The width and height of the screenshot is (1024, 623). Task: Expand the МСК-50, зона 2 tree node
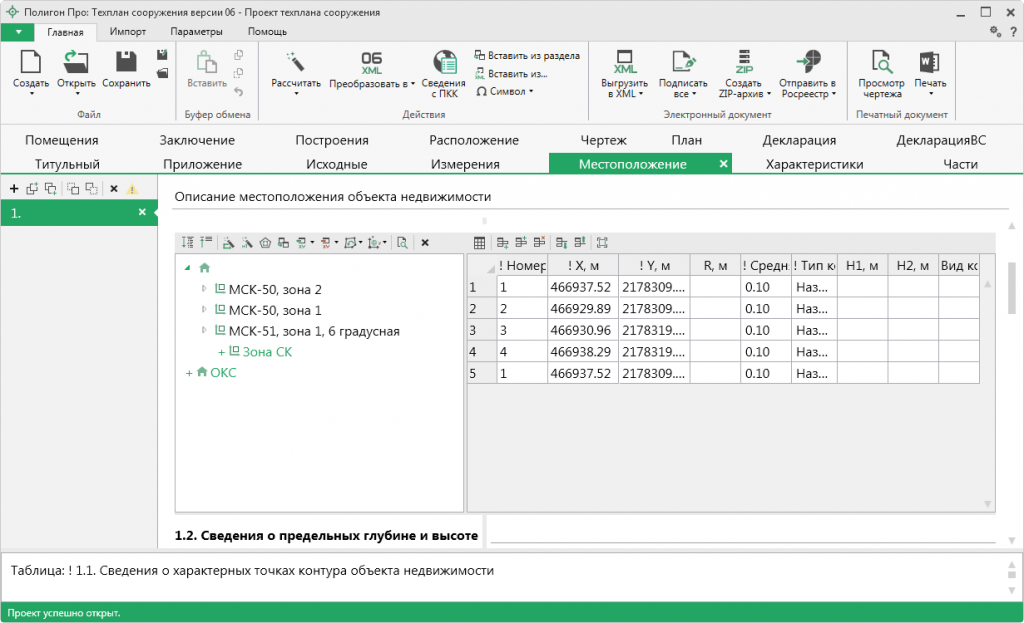204,289
